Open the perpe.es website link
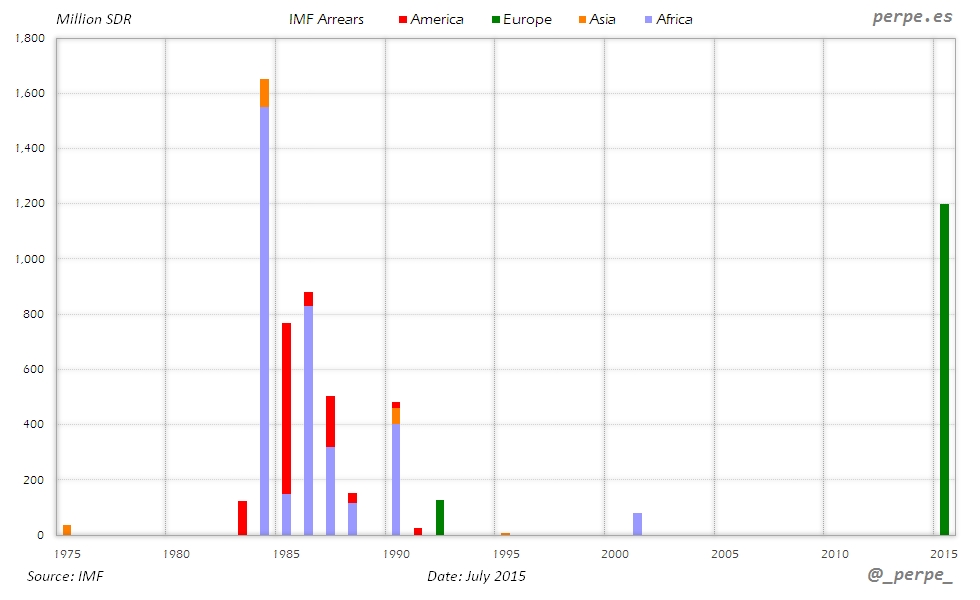 912,18
